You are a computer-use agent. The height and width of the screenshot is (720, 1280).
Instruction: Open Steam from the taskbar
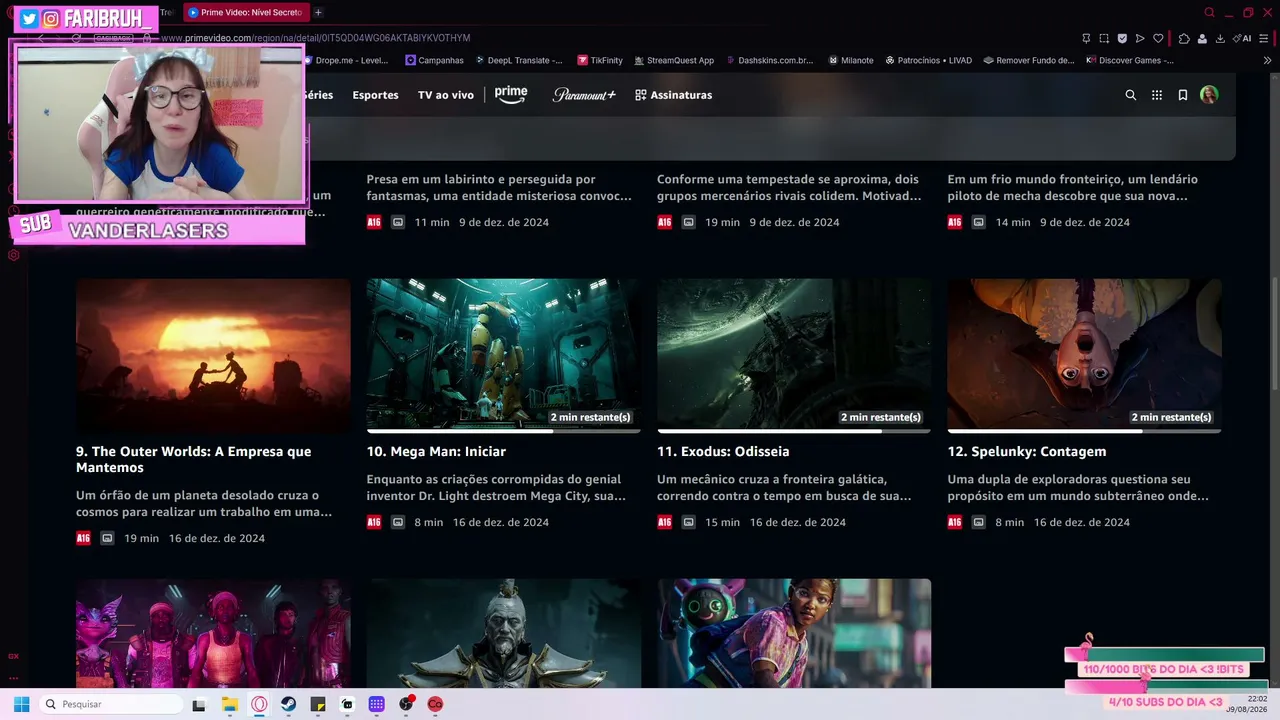pos(288,704)
